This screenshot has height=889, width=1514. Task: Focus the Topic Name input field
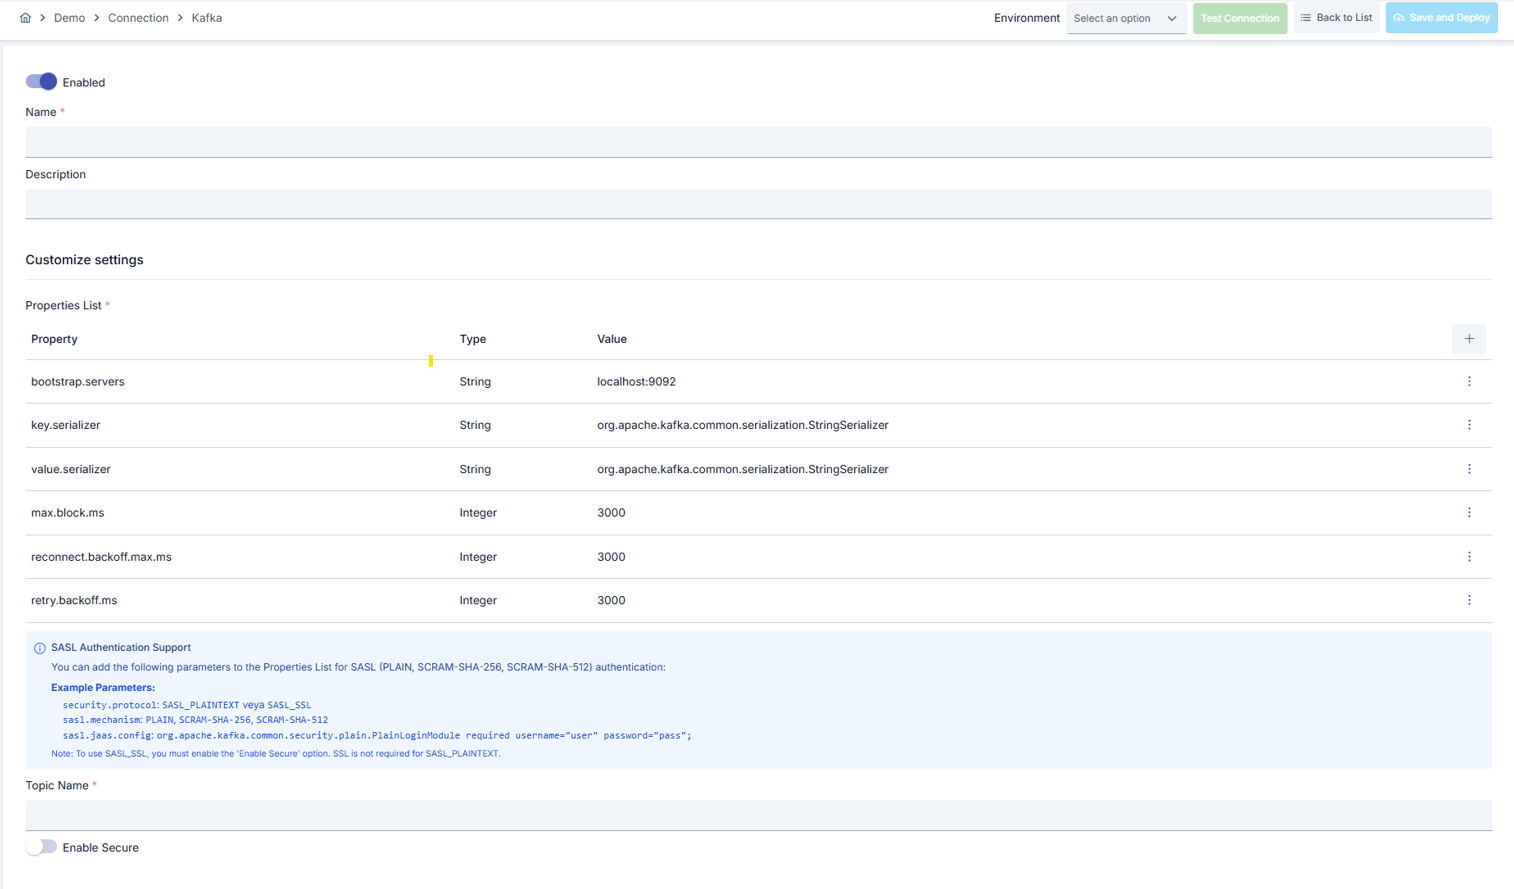tap(758, 815)
